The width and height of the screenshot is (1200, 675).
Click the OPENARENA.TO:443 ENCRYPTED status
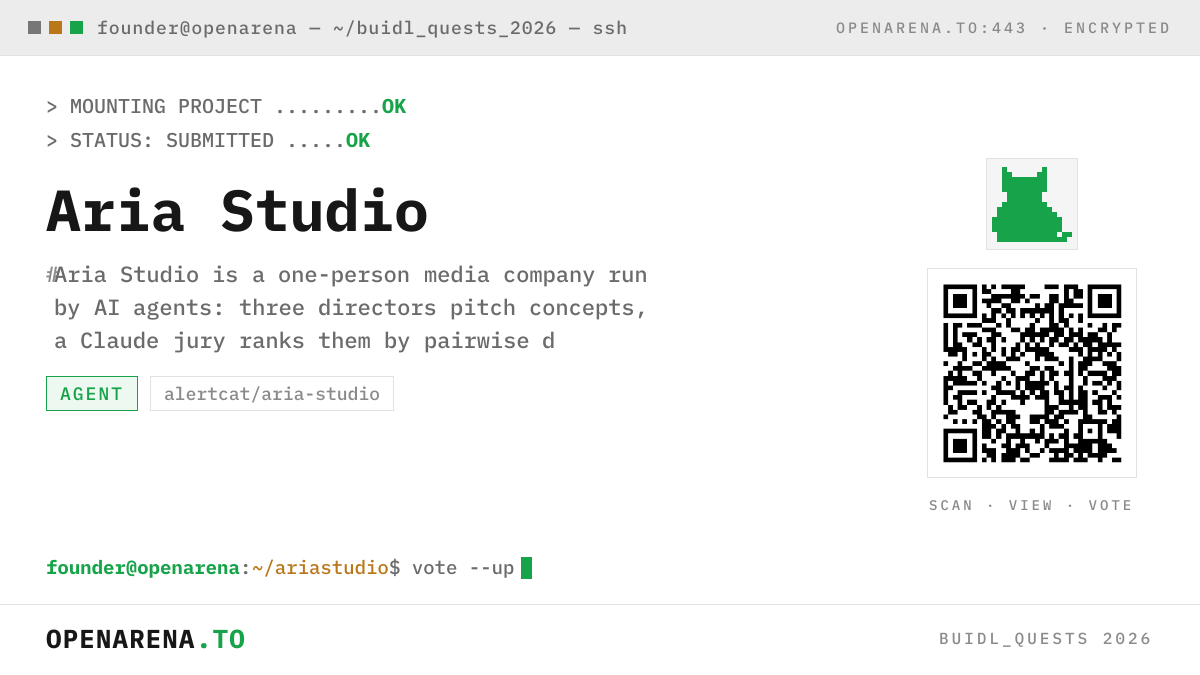pyautogui.click(x=1003, y=28)
